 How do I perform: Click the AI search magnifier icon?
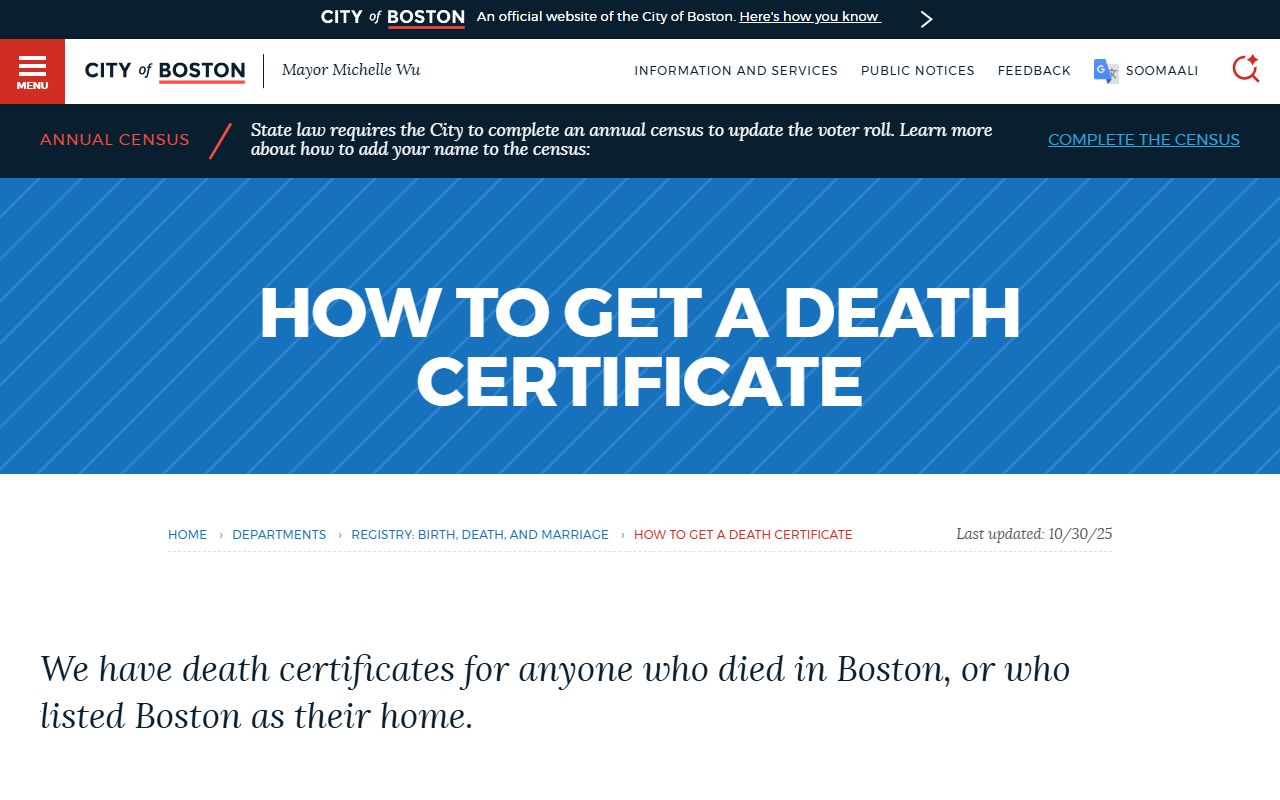click(1245, 69)
